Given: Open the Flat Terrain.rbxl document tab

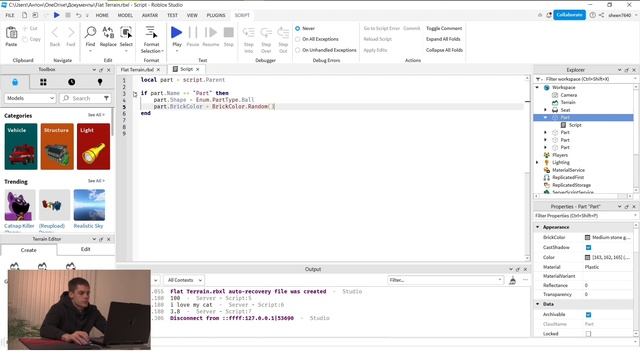Looking at the screenshot, I should pyautogui.click(x=137, y=70).
